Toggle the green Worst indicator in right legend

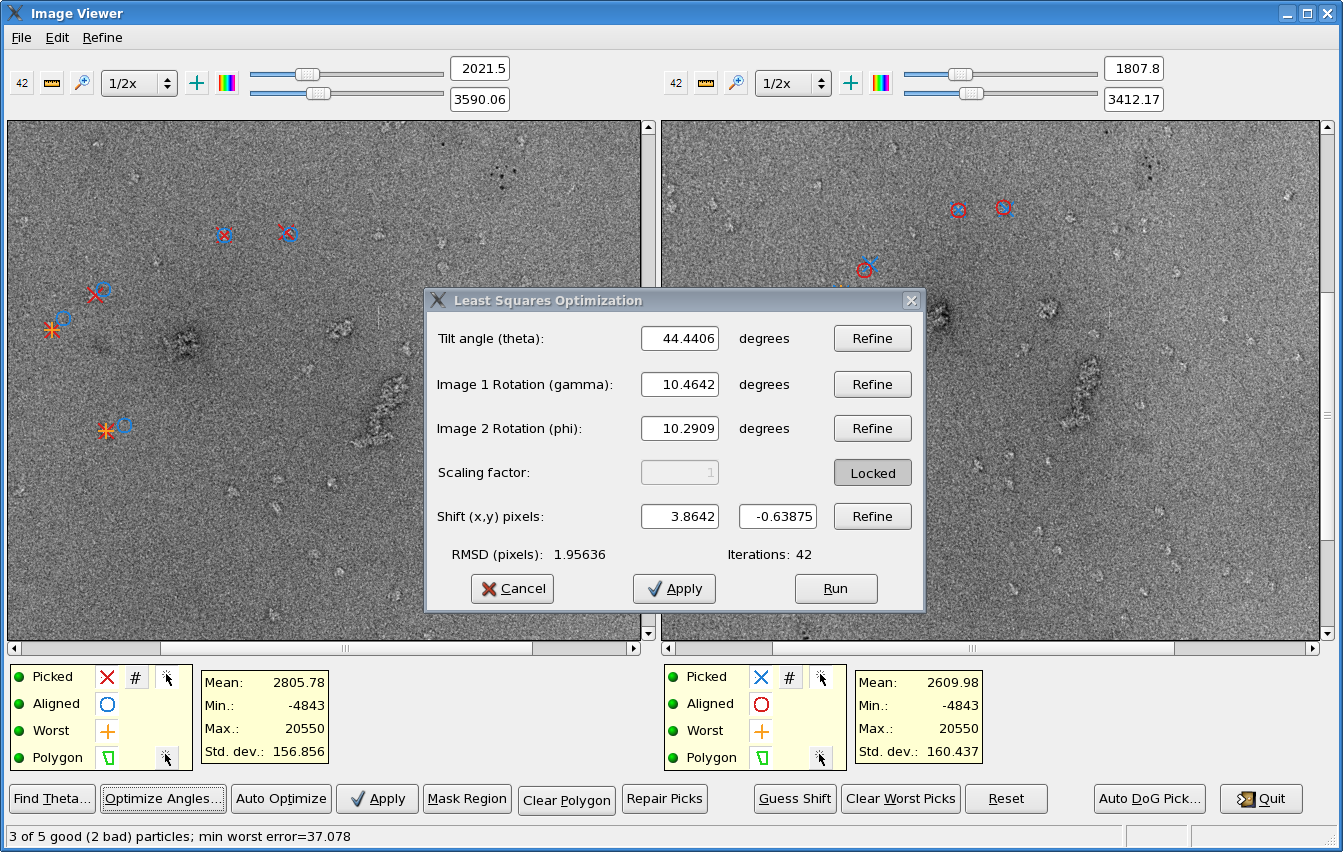[x=673, y=731]
